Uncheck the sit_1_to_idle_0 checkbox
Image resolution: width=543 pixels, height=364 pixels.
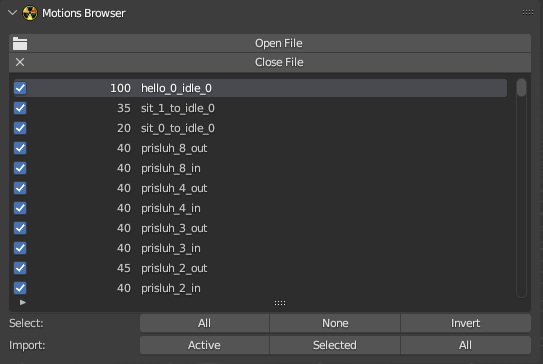coord(20,108)
